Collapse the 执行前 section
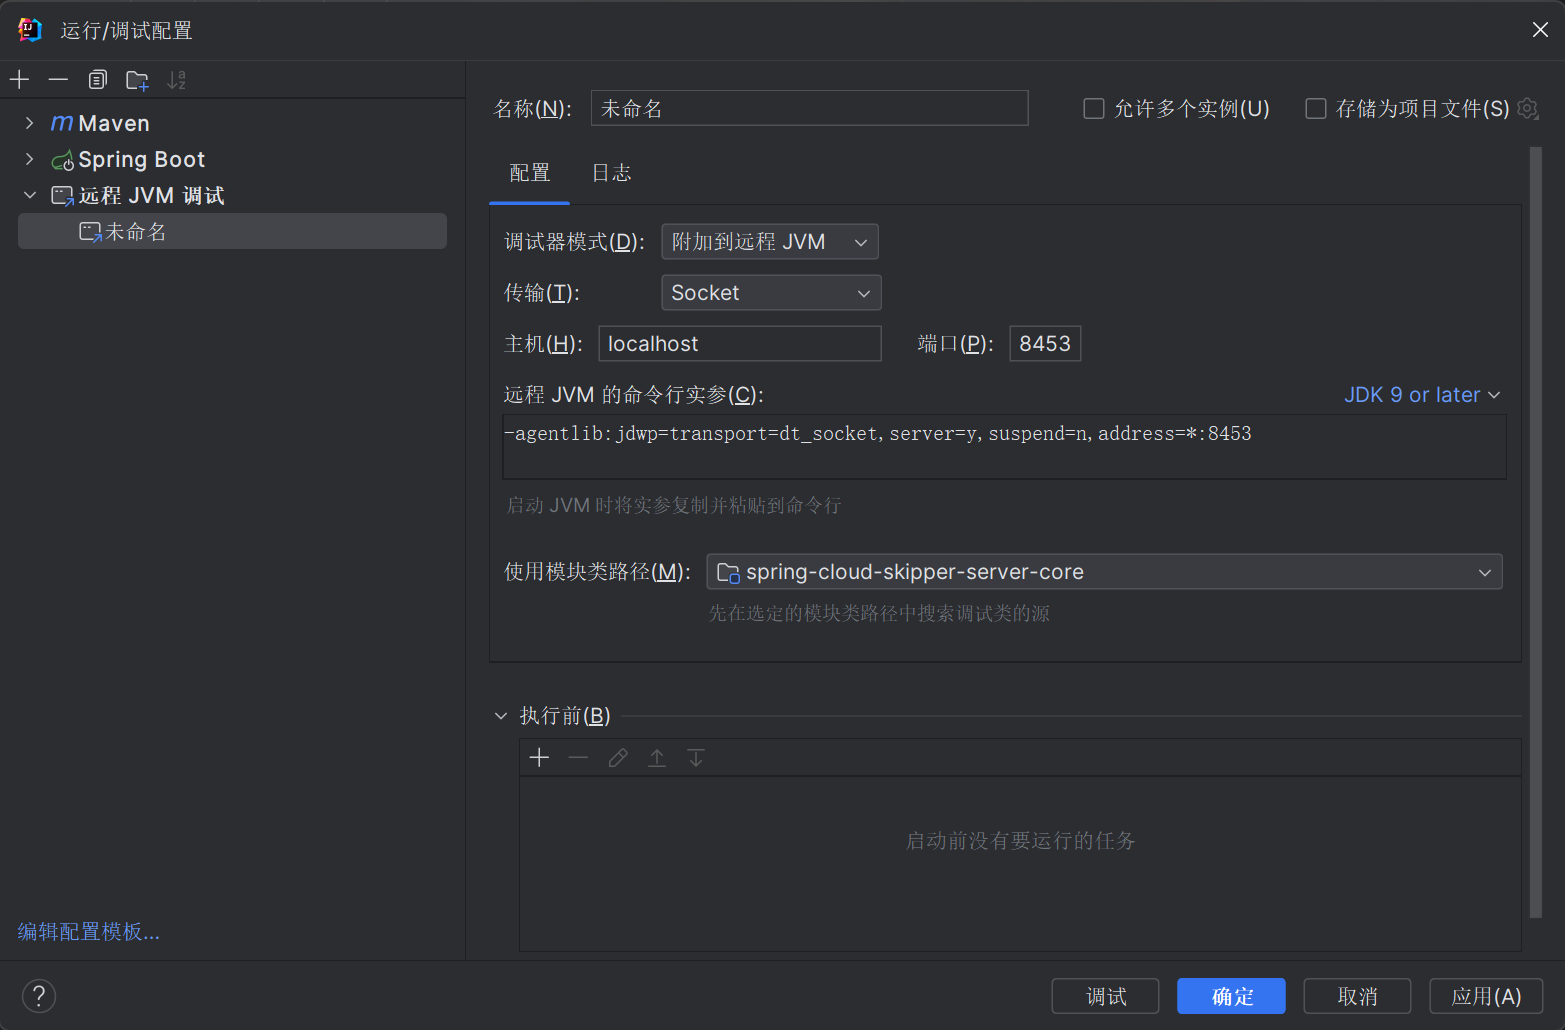 point(501,716)
